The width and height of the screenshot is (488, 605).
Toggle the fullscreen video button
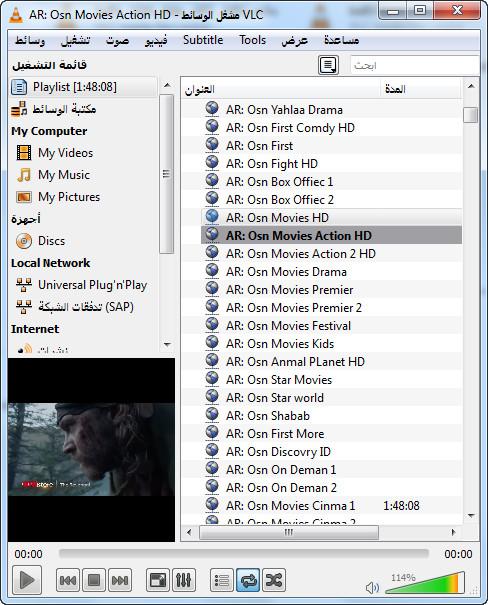point(158,580)
